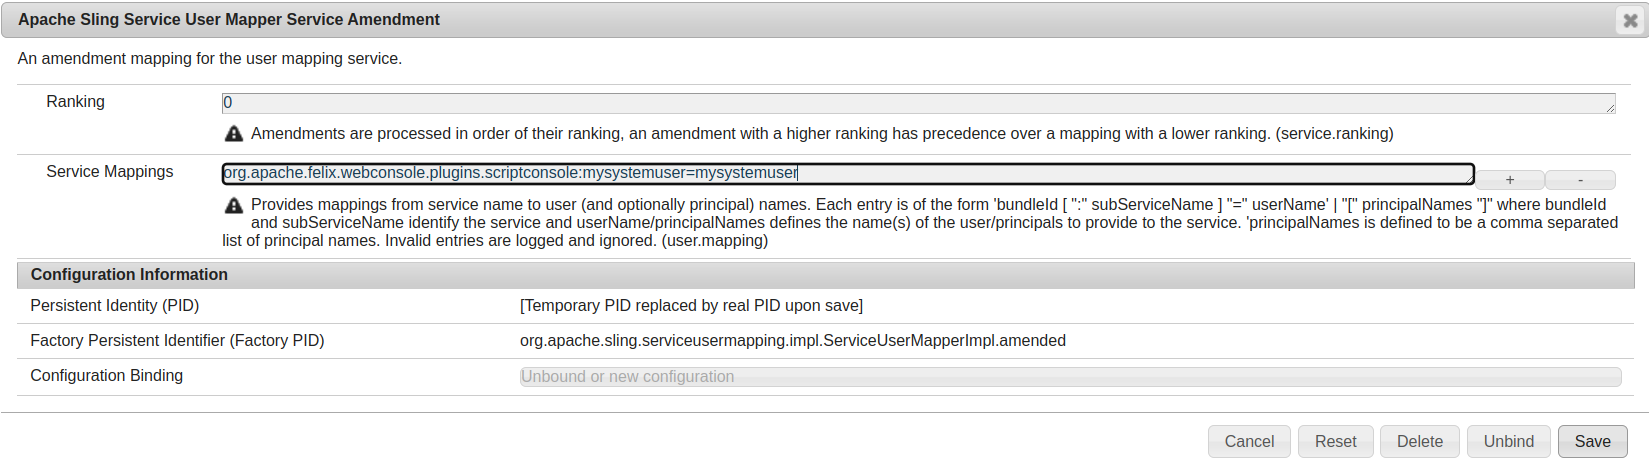The width and height of the screenshot is (1649, 473).
Task: Add a new service mapping entry with plus
Action: pos(1510,180)
